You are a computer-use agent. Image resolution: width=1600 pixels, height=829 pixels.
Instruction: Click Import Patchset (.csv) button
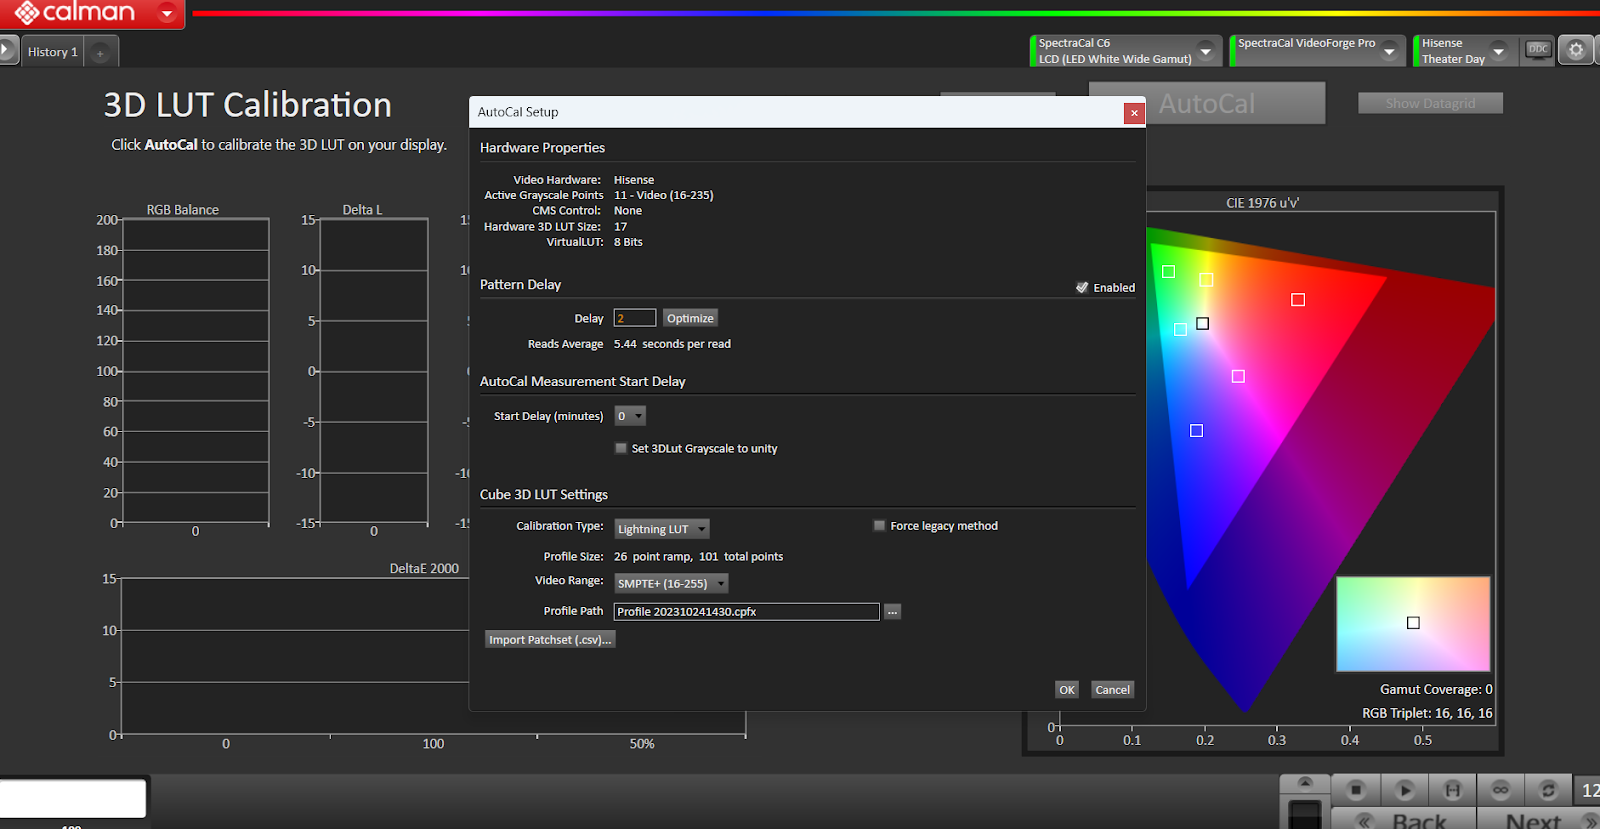point(549,640)
